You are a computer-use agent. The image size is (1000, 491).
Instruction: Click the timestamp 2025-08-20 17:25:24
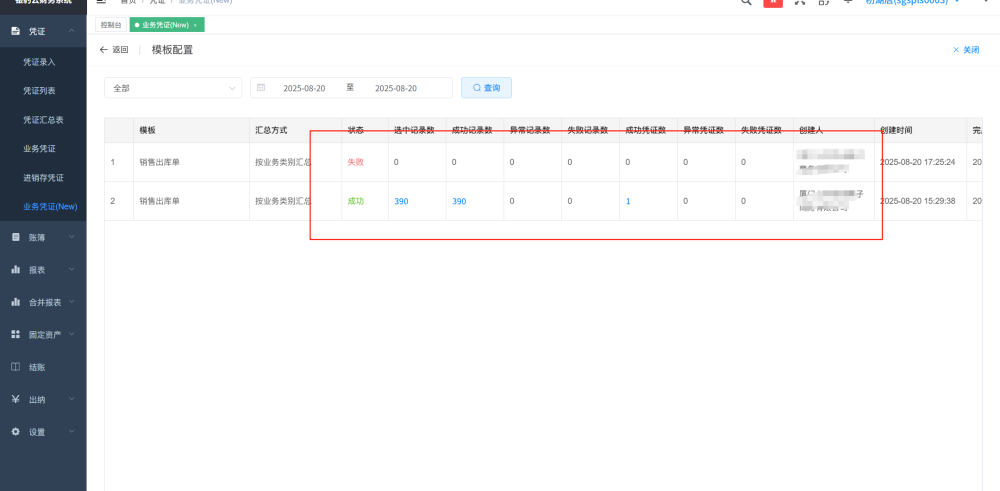tap(918, 163)
